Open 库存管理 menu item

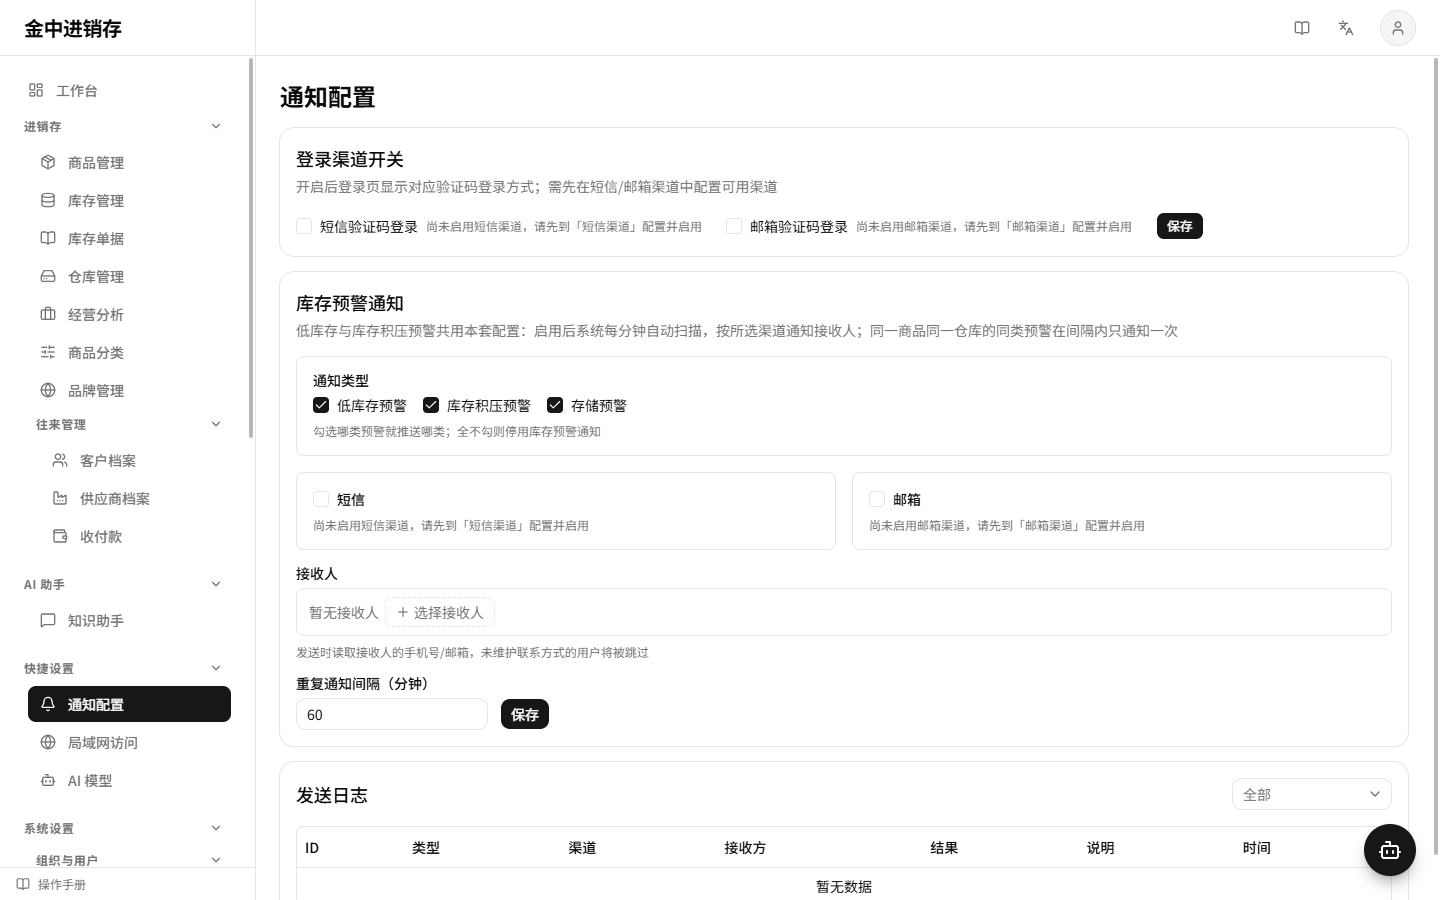pos(129,200)
